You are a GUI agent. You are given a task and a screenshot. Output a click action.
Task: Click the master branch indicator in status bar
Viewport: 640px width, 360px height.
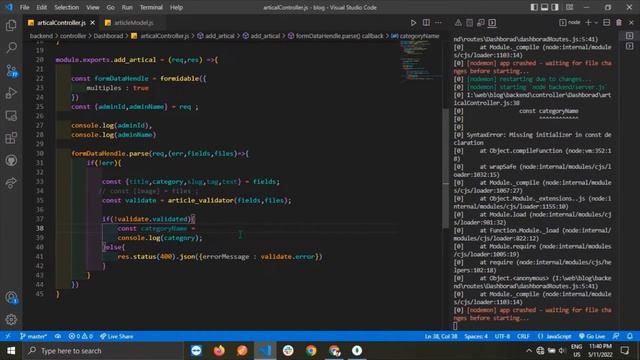tap(33, 336)
